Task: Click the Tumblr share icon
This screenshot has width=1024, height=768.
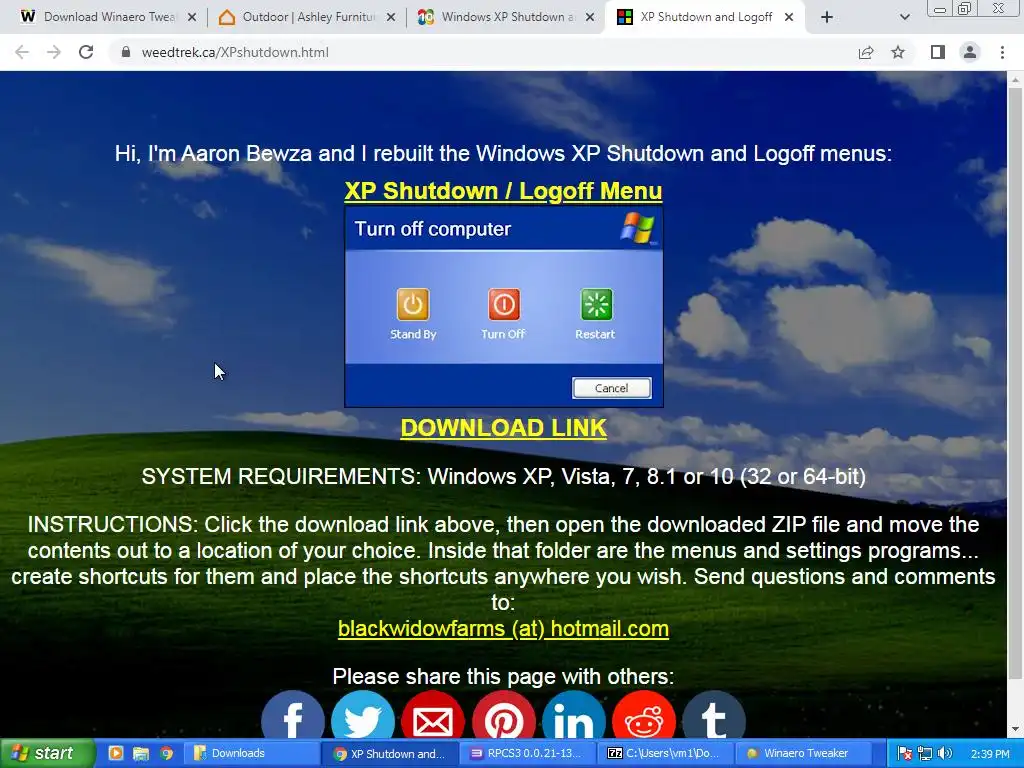Action: coord(714,716)
